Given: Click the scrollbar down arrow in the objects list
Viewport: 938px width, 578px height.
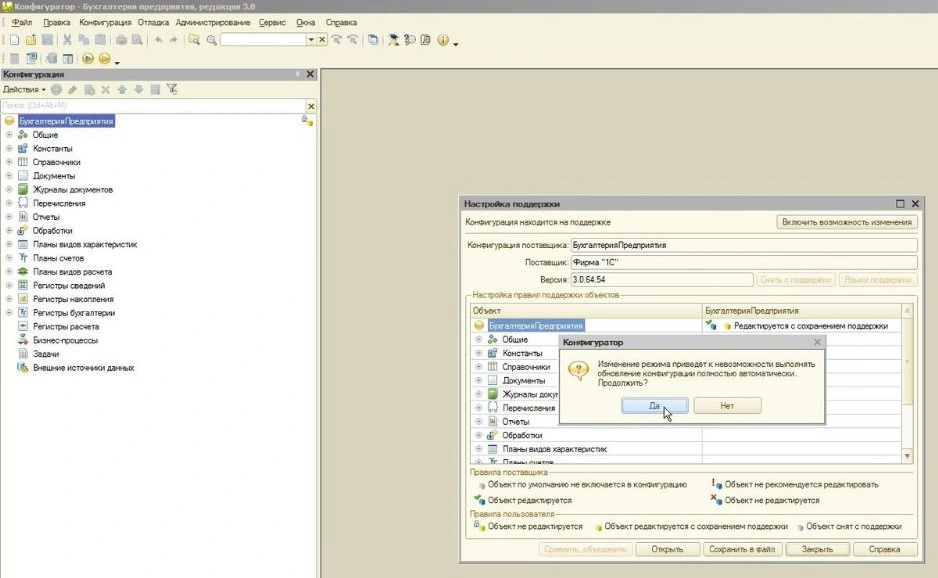Looking at the screenshot, I should pyautogui.click(x=908, y=456).
